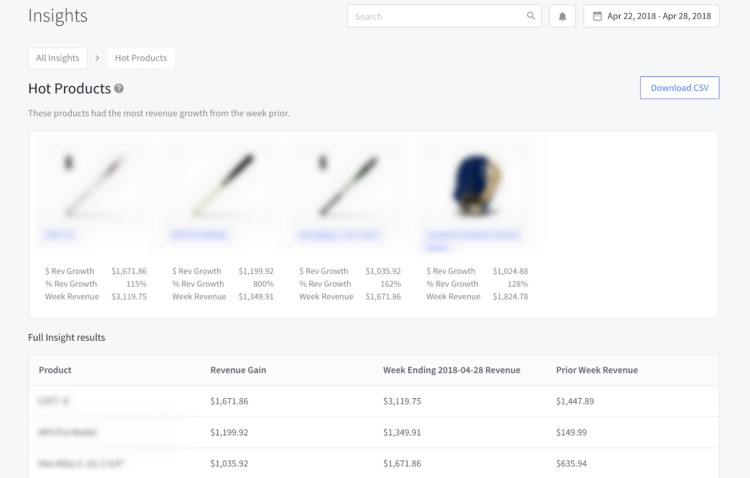
Task: Focus the Search input field
Action: [438, 16]
